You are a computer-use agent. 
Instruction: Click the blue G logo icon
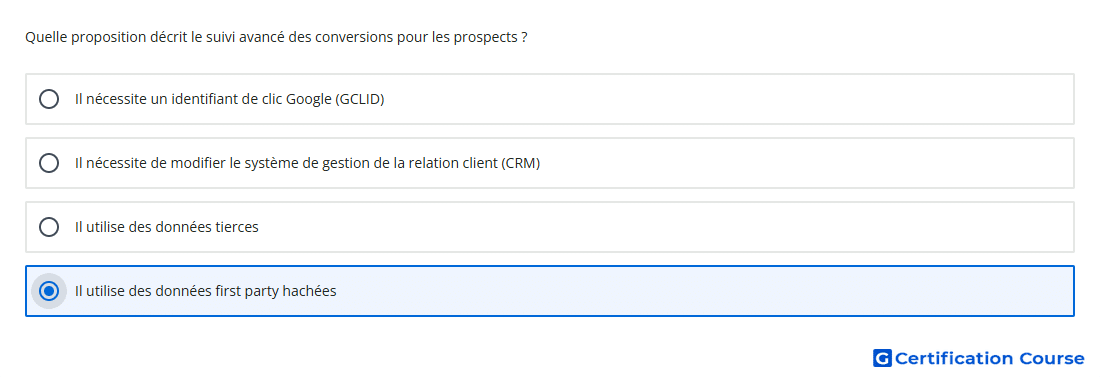[x=882, y=358]
